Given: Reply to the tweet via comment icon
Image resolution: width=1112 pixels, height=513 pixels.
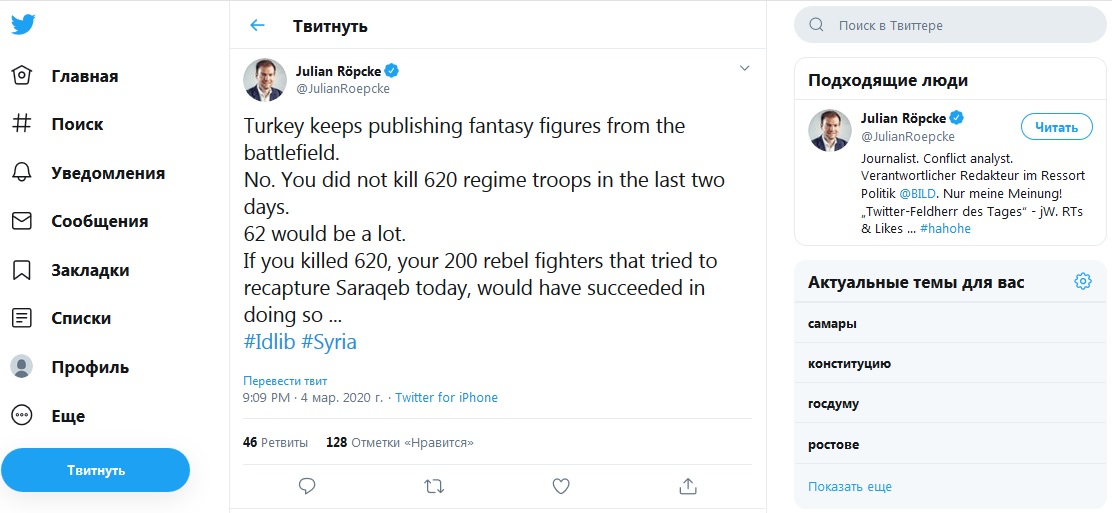Looking at the screenshot, I should 307,485.
